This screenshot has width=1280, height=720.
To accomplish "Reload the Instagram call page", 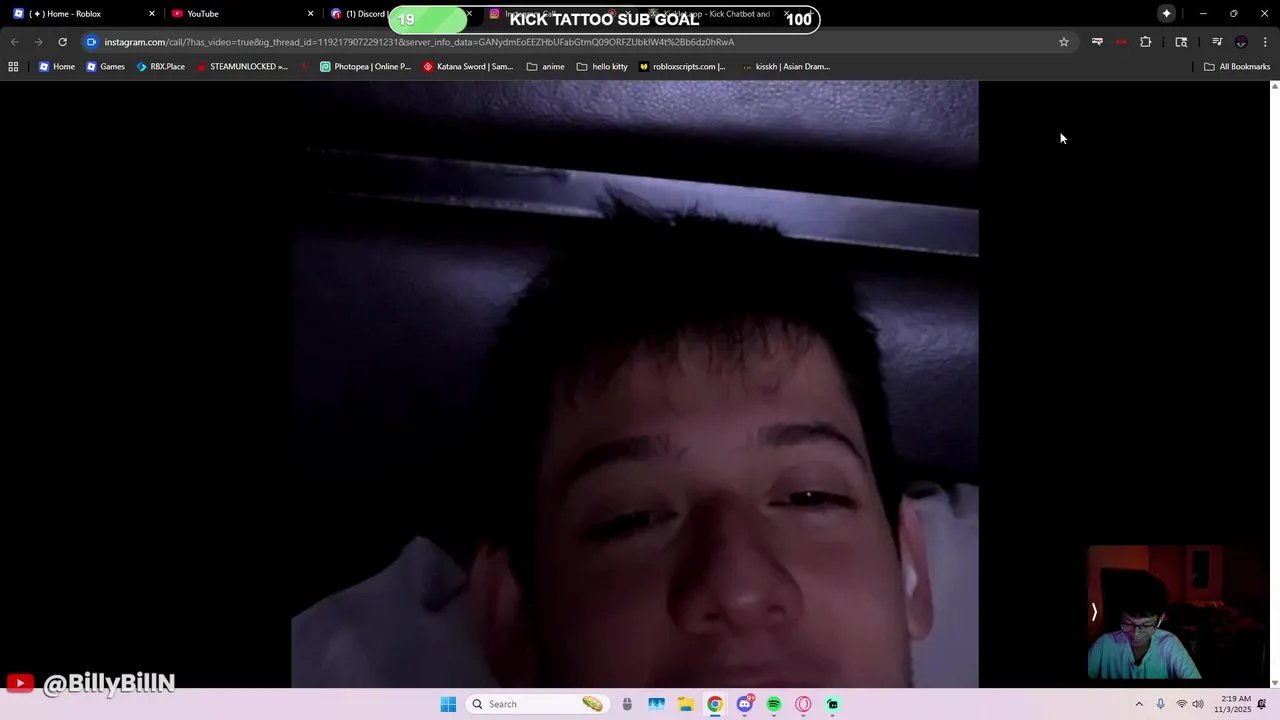I will [62, 42].
